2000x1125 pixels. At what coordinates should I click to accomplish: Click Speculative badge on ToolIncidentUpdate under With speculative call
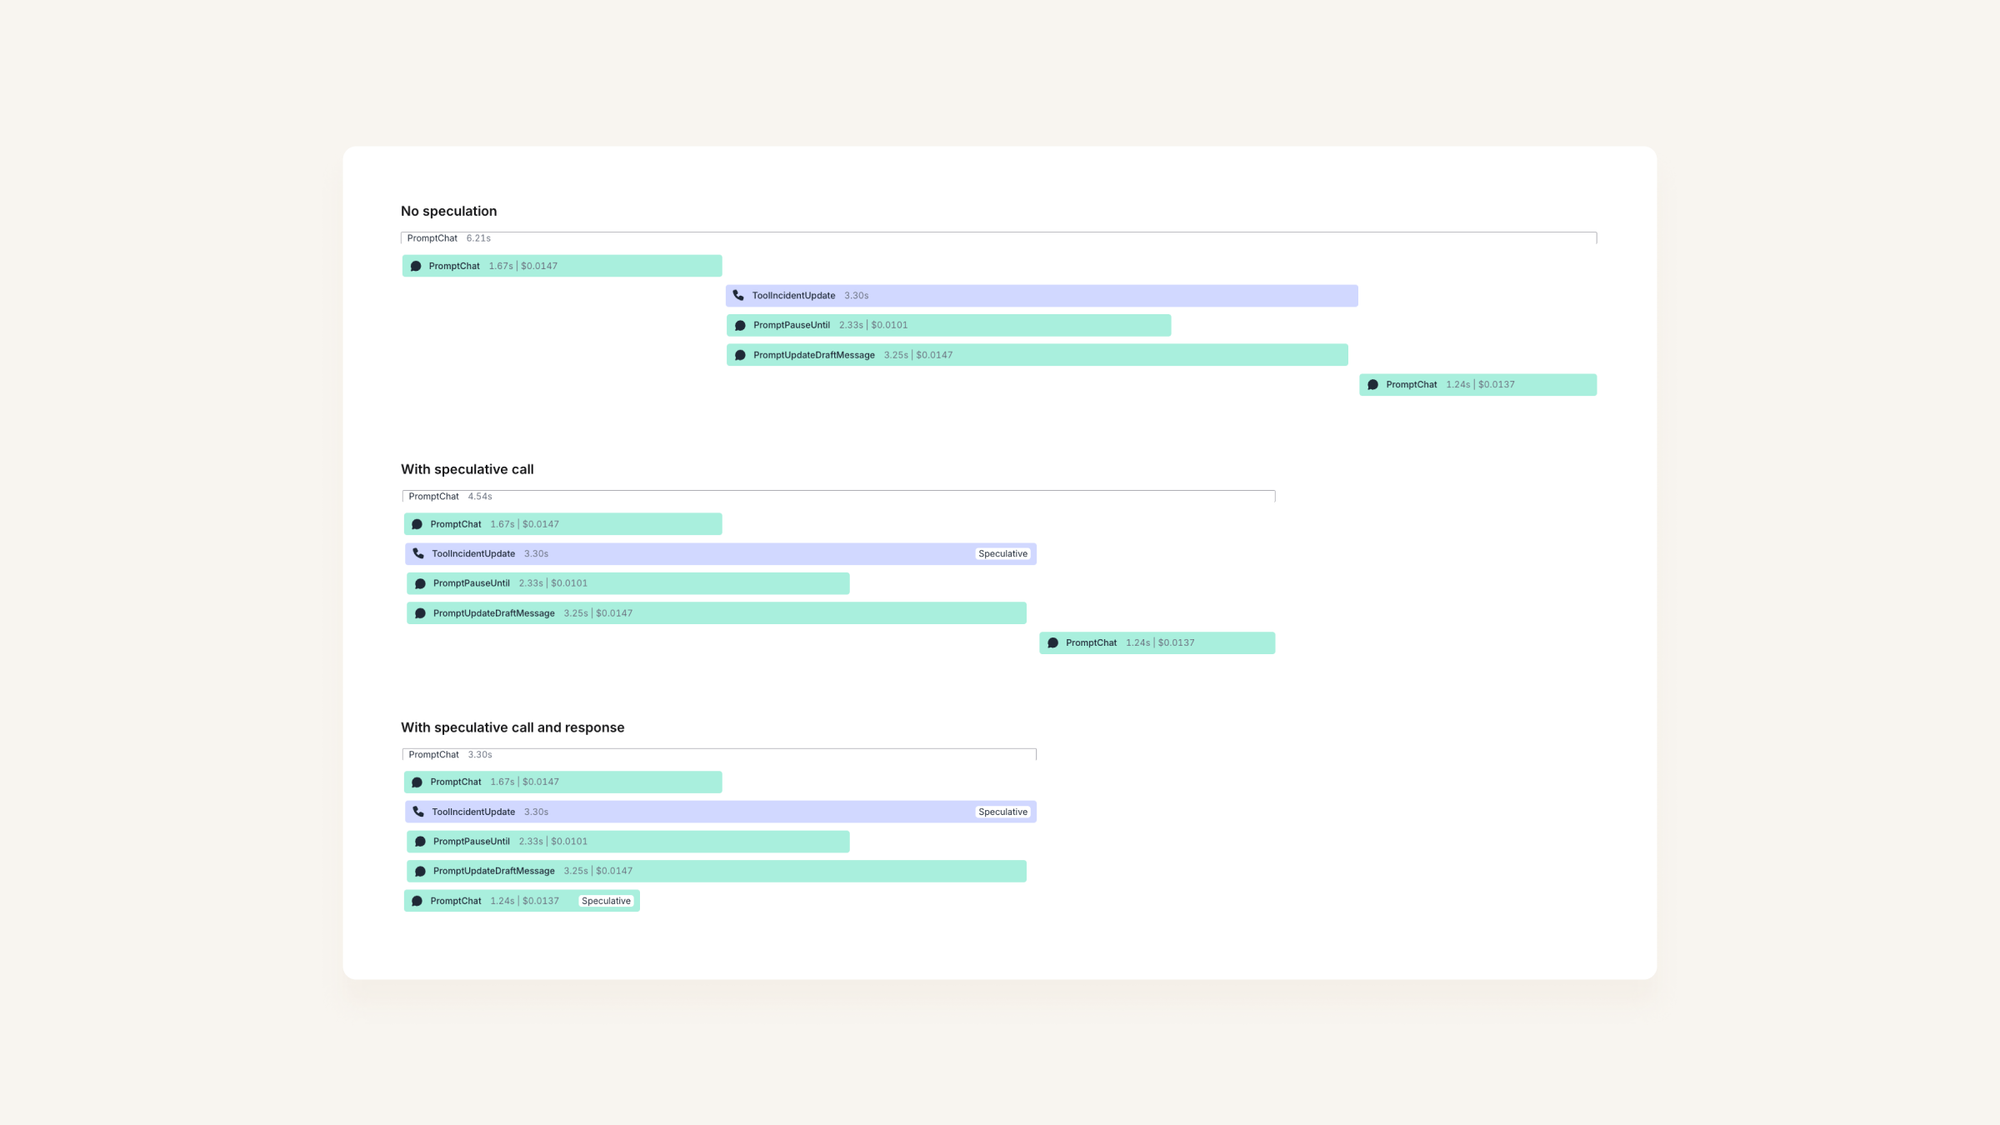click(x=1002, y=554)
